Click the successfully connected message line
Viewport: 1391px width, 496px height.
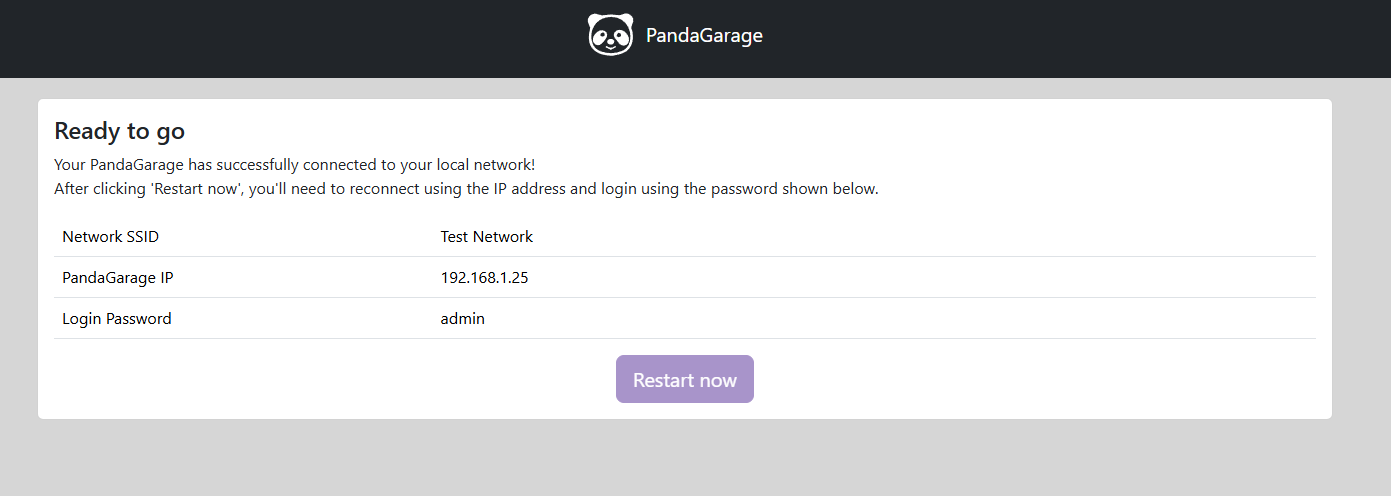tap(295, 165)
